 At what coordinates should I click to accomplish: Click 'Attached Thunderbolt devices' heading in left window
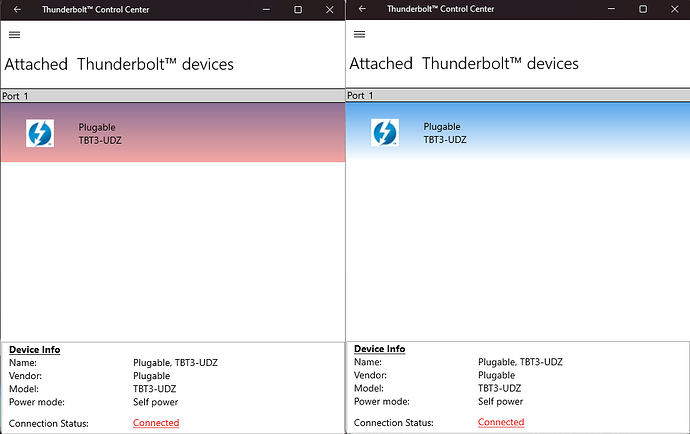coord(119,64)
